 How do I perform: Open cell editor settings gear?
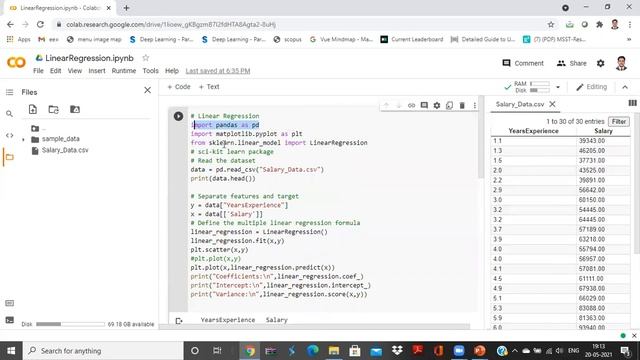[437, 105]
